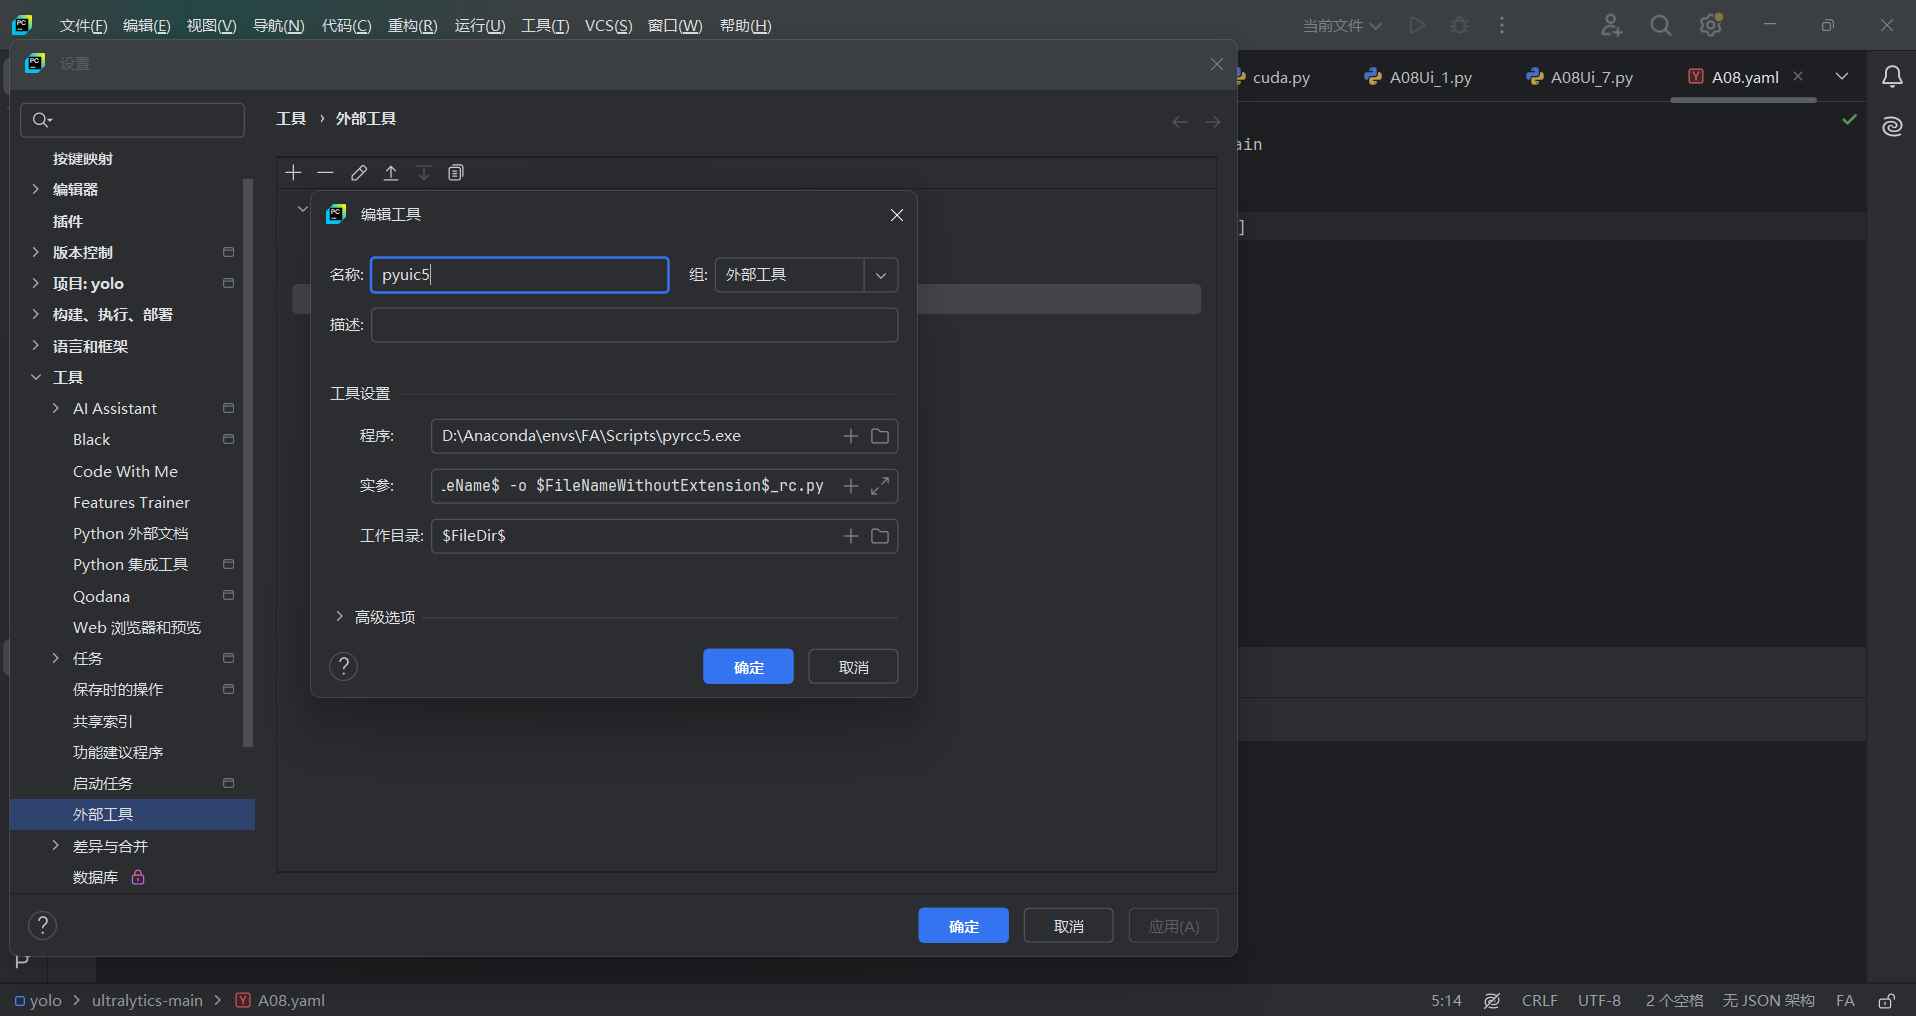Screen dimensions: 1916x1016
Task: Add a new external tool with the plus icon
Action: coord(293,173)
